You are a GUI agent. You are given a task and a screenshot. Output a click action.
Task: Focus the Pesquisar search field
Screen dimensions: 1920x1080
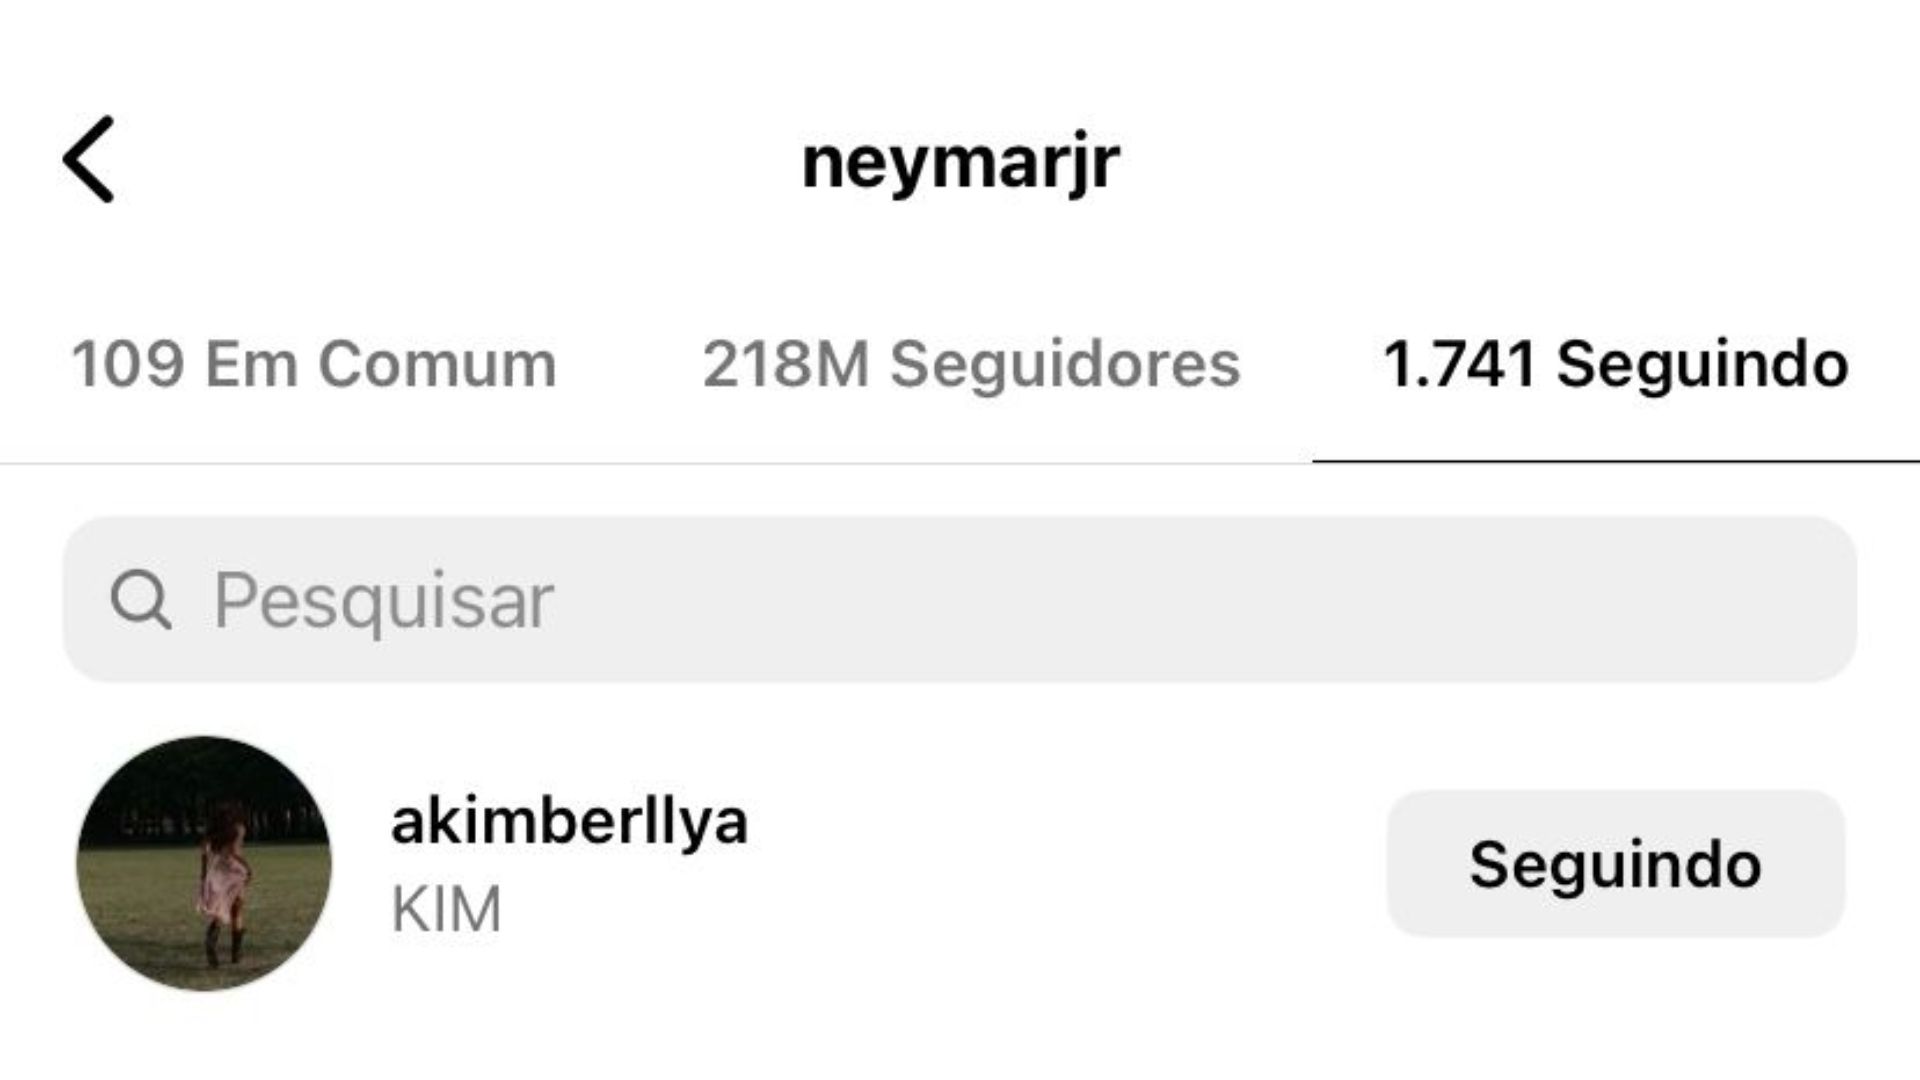[960, 600]
